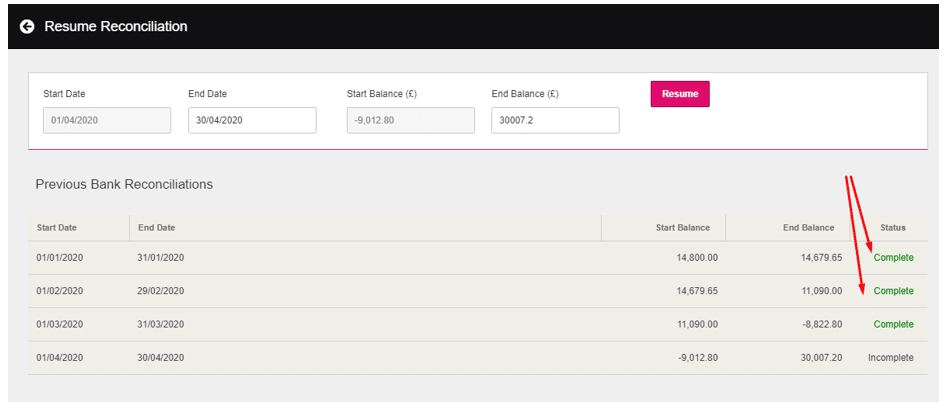This screenshot has height=404, width=946.
Task: Click the Start Balance field
Action: (410, 120)
